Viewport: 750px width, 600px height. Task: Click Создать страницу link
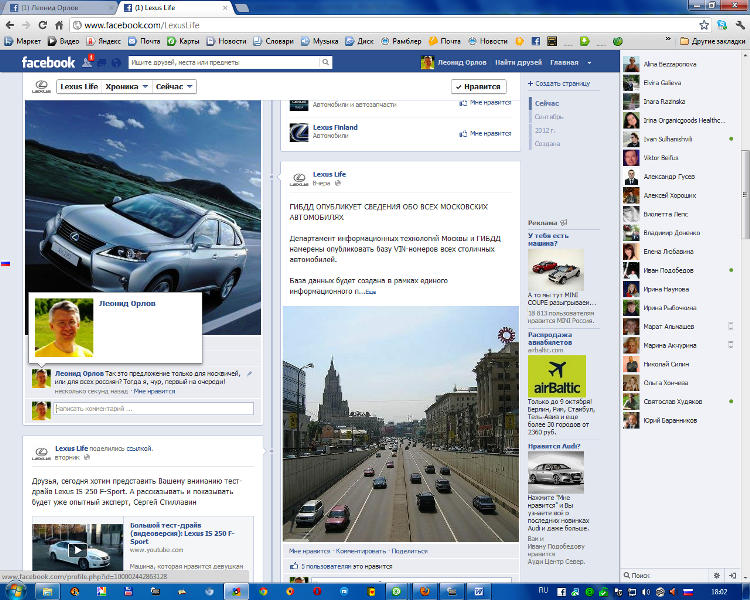pyautogui.click(x=559, y=84)
